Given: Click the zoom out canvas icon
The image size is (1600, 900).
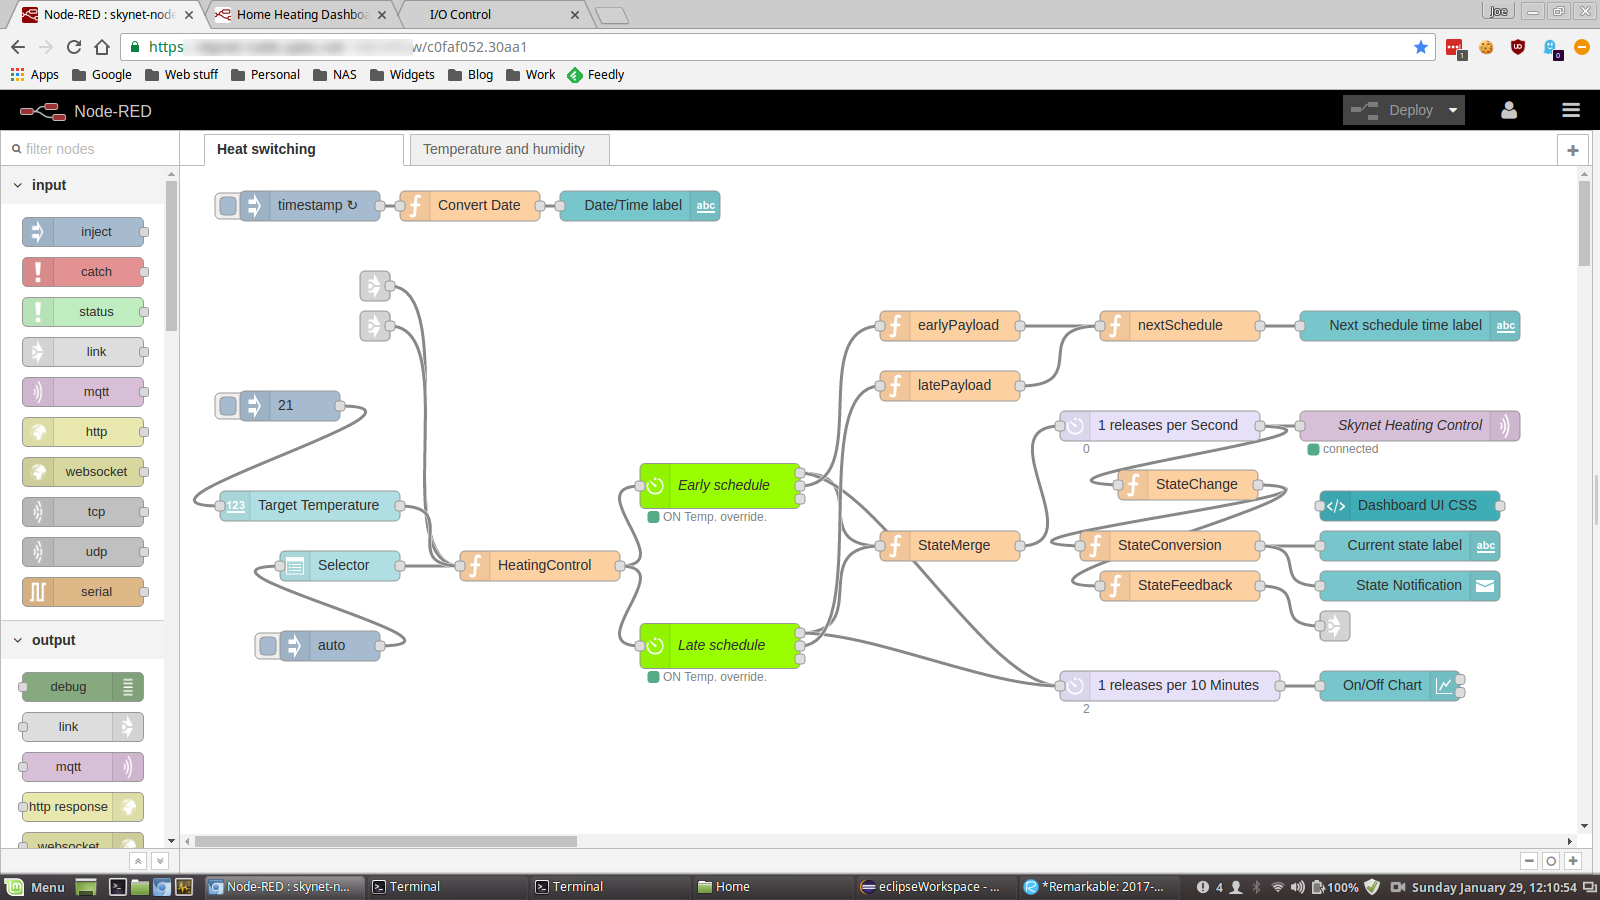Looking at the screenshot, I should pyautogui.click(x=1529, y=861).
